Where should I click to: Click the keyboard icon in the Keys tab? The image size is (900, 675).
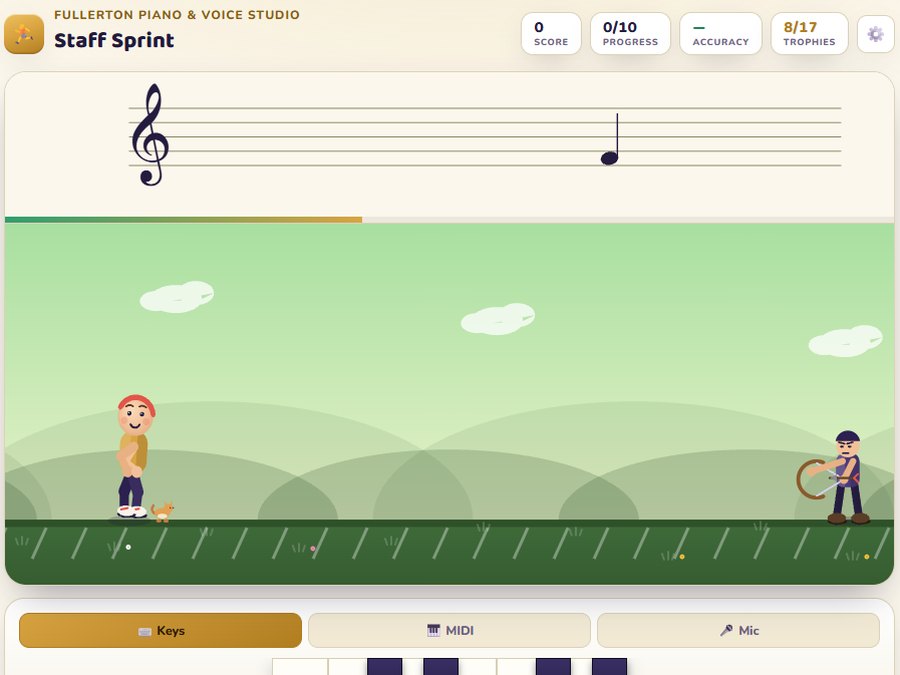pyautogui.click(x=145, y=631)
